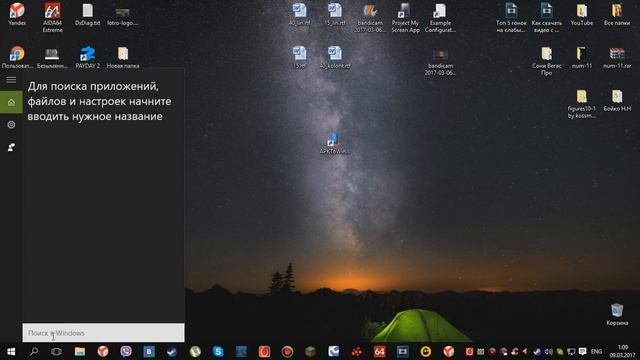Select the lotro-logo image file on the desktop

click(x=122, y=16)
